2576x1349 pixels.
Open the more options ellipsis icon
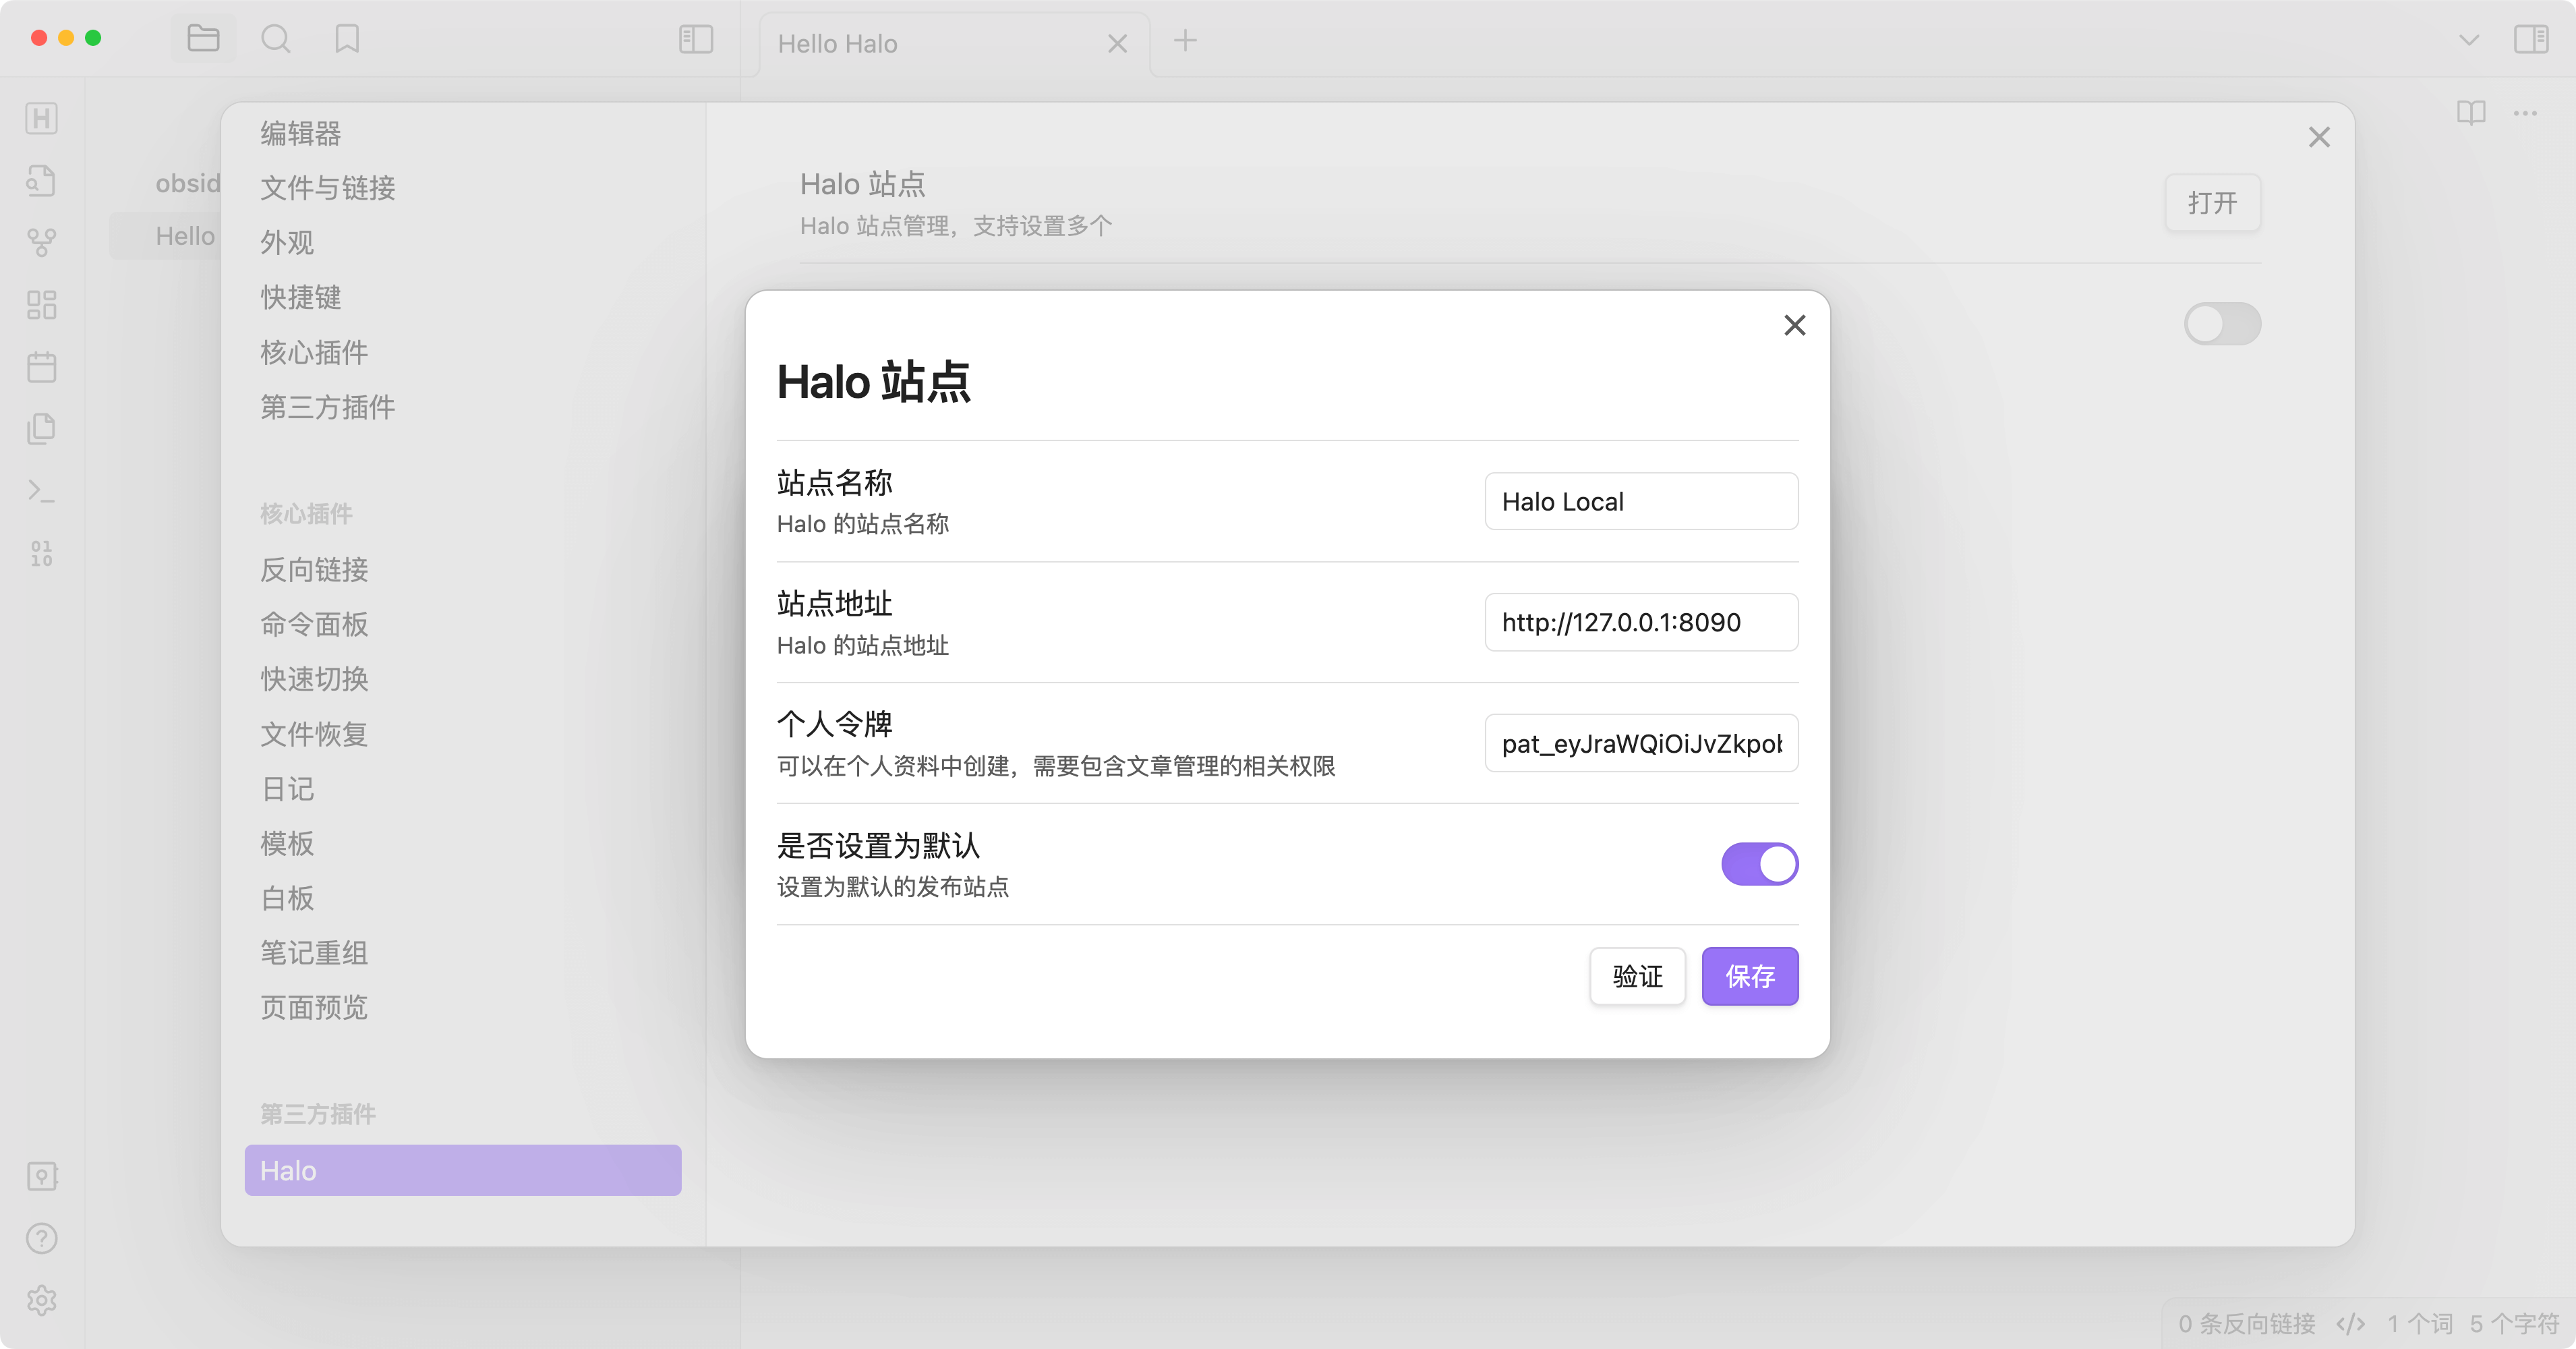tap(2526, 113)
